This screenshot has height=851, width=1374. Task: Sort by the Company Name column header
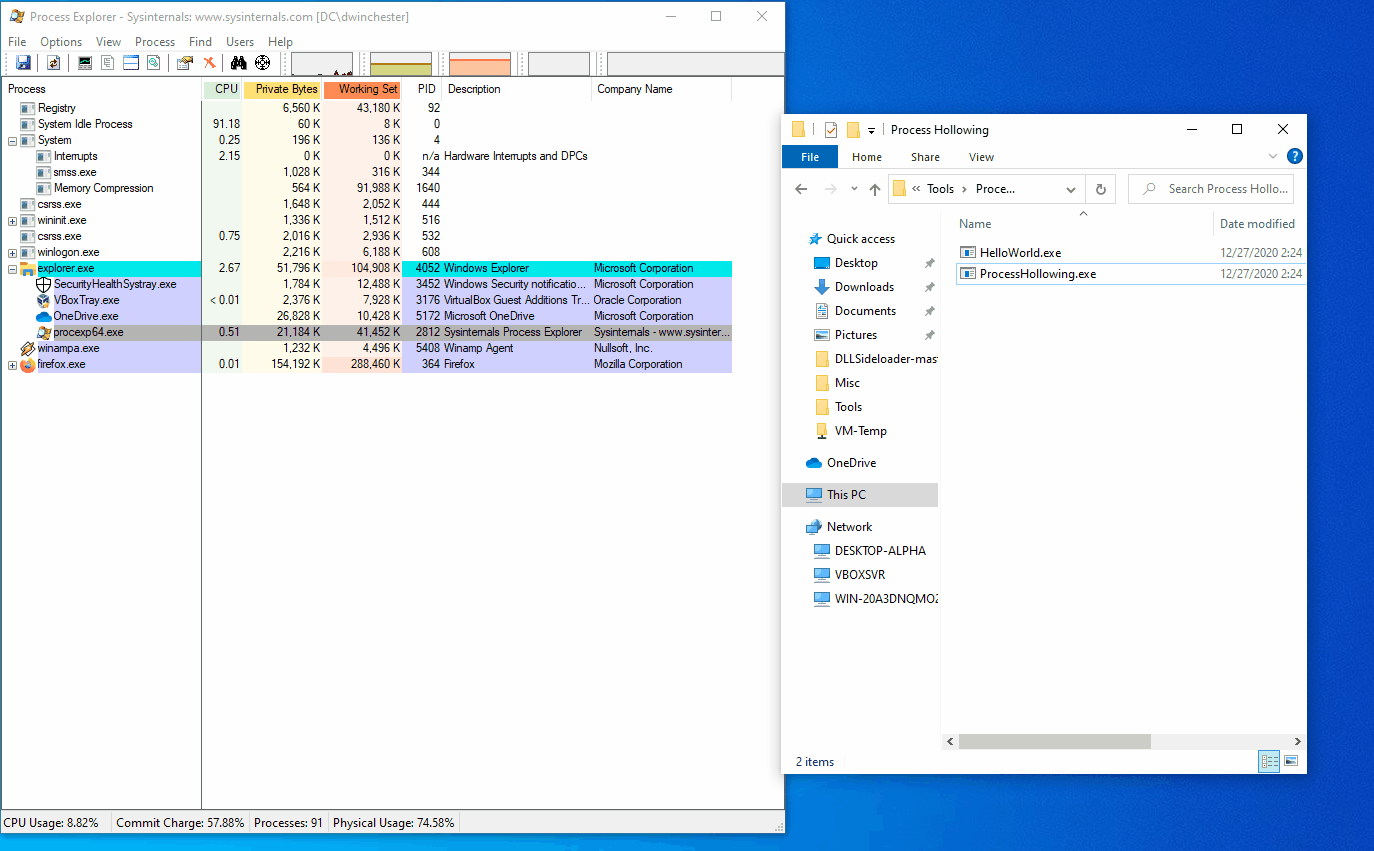(x=661, y=89)
